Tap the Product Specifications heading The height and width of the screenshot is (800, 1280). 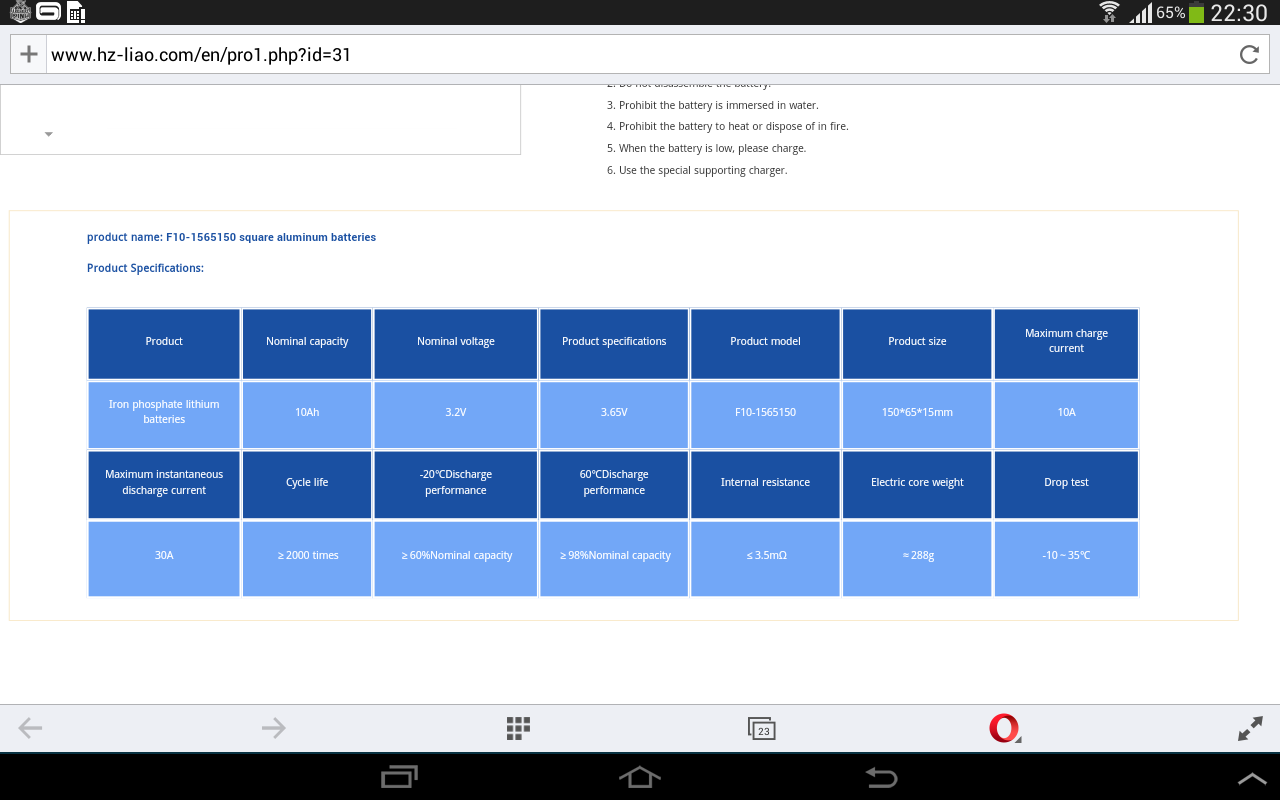tap(145, 268)
